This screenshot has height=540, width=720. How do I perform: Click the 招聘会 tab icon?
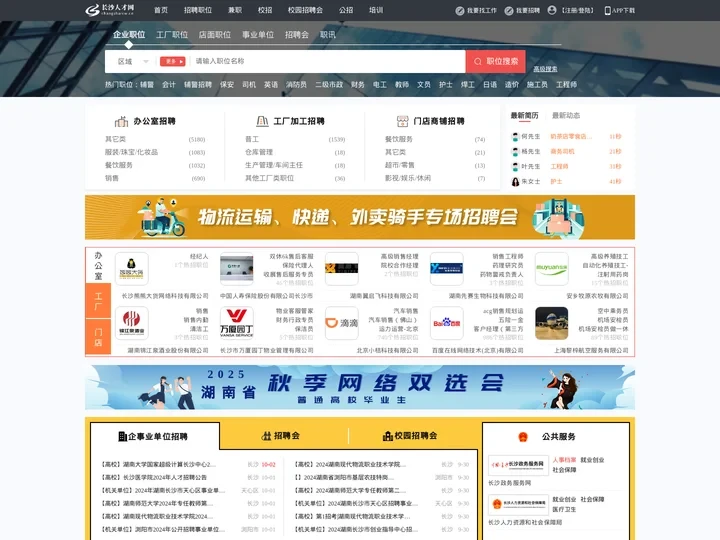[266, 436]
